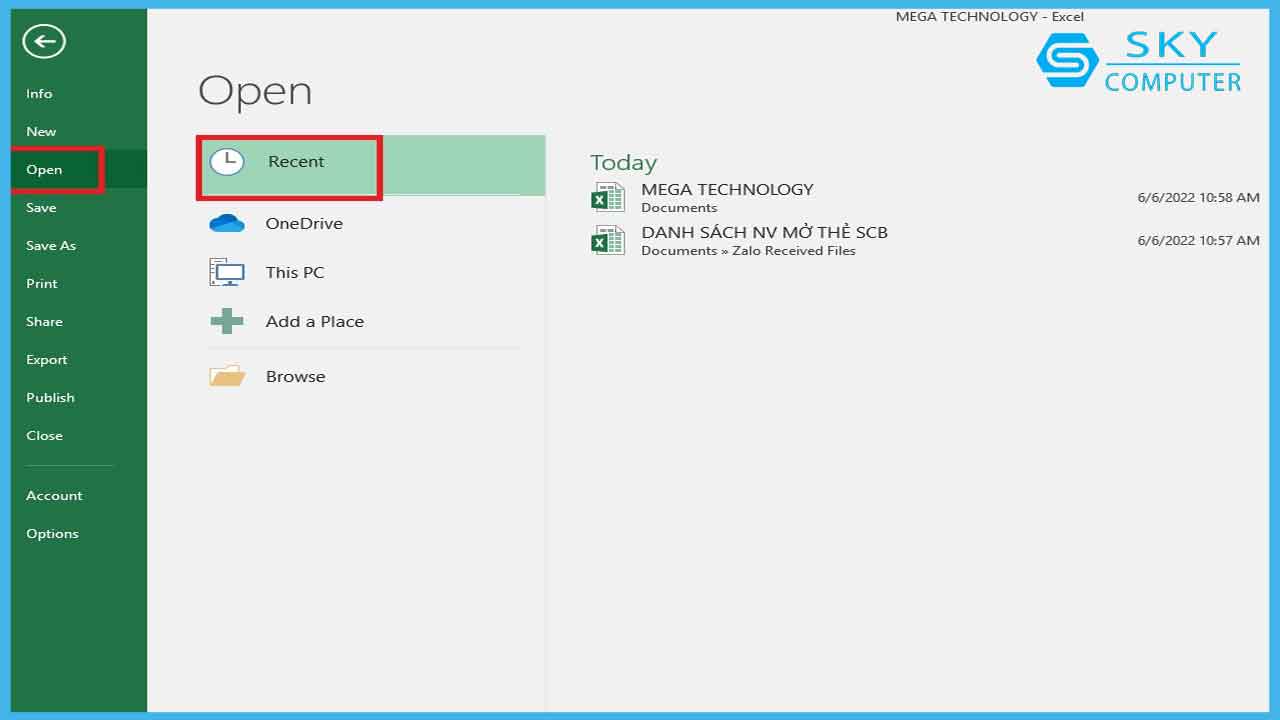The image size is (1280, 720).
Task: Click the OneDrive cloud icon
Action: (x=227, y=223)
